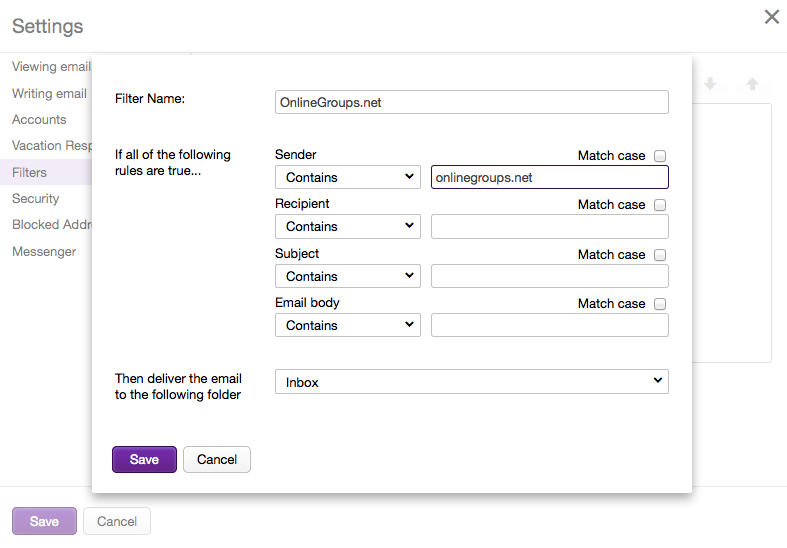Open the Sender condition Contains dropdown
787x548 pixels.
coord(347,177)
